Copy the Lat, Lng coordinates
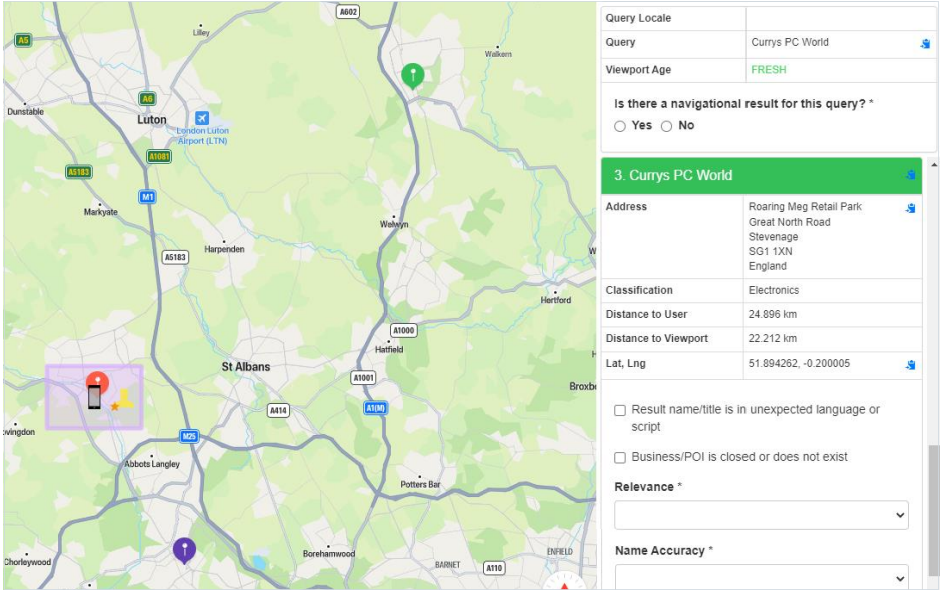942x593 pixels. point(911,365)
